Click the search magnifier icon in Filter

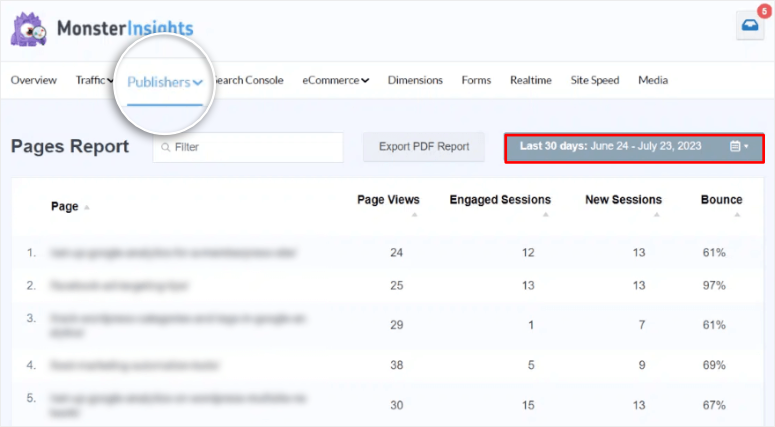pos(166,147)
